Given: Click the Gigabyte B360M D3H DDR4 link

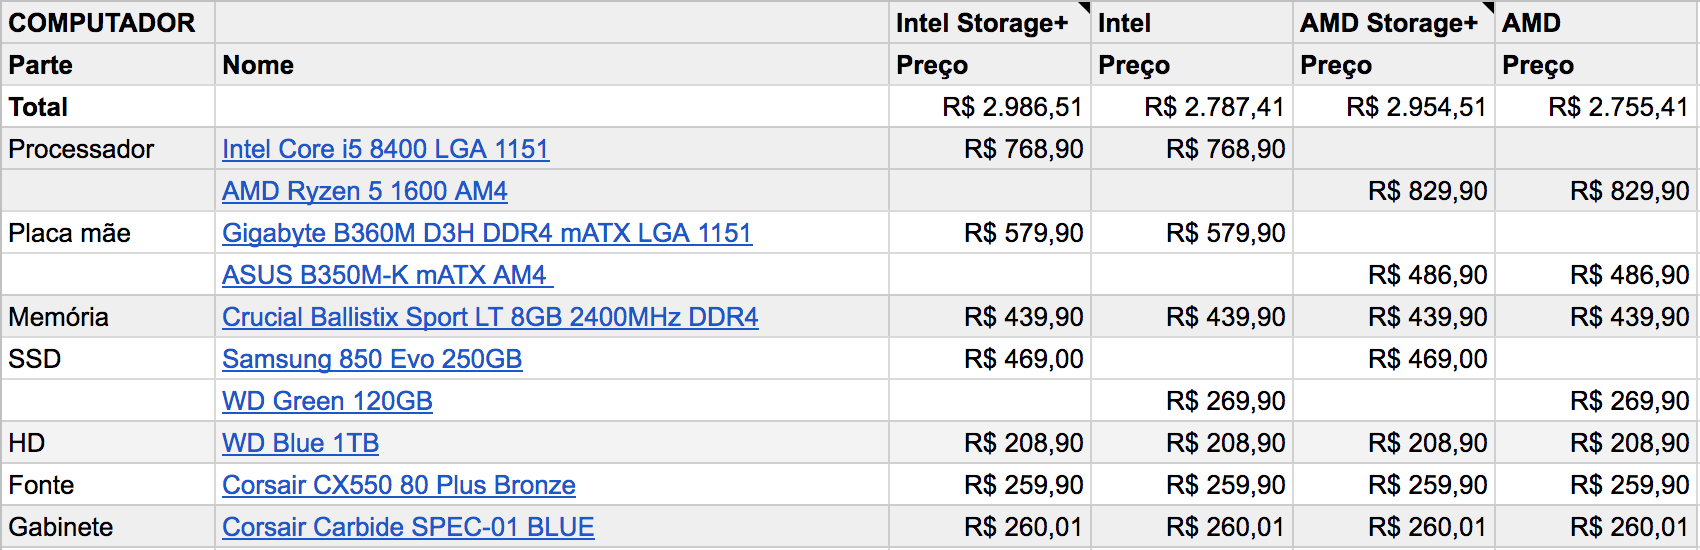Looking at the screenshot, I should coord(487,233).
